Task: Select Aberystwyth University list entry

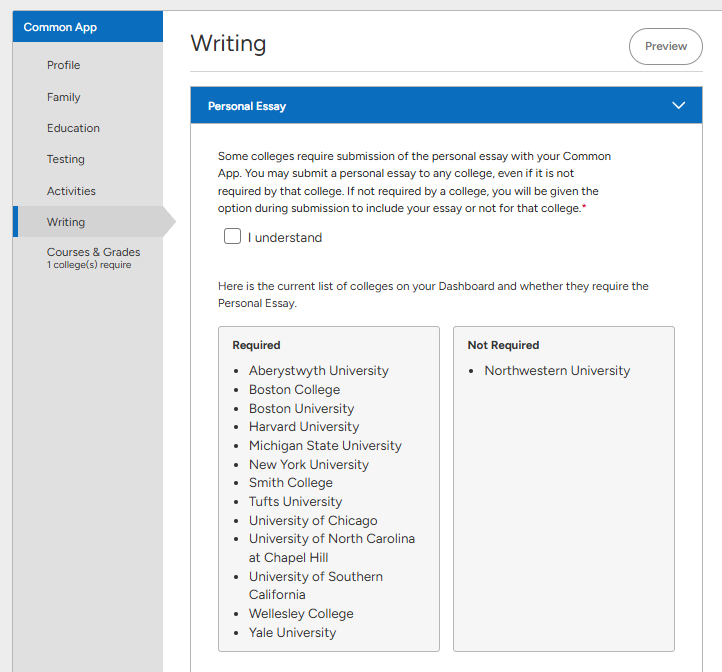Action: [x=318, y=371]
